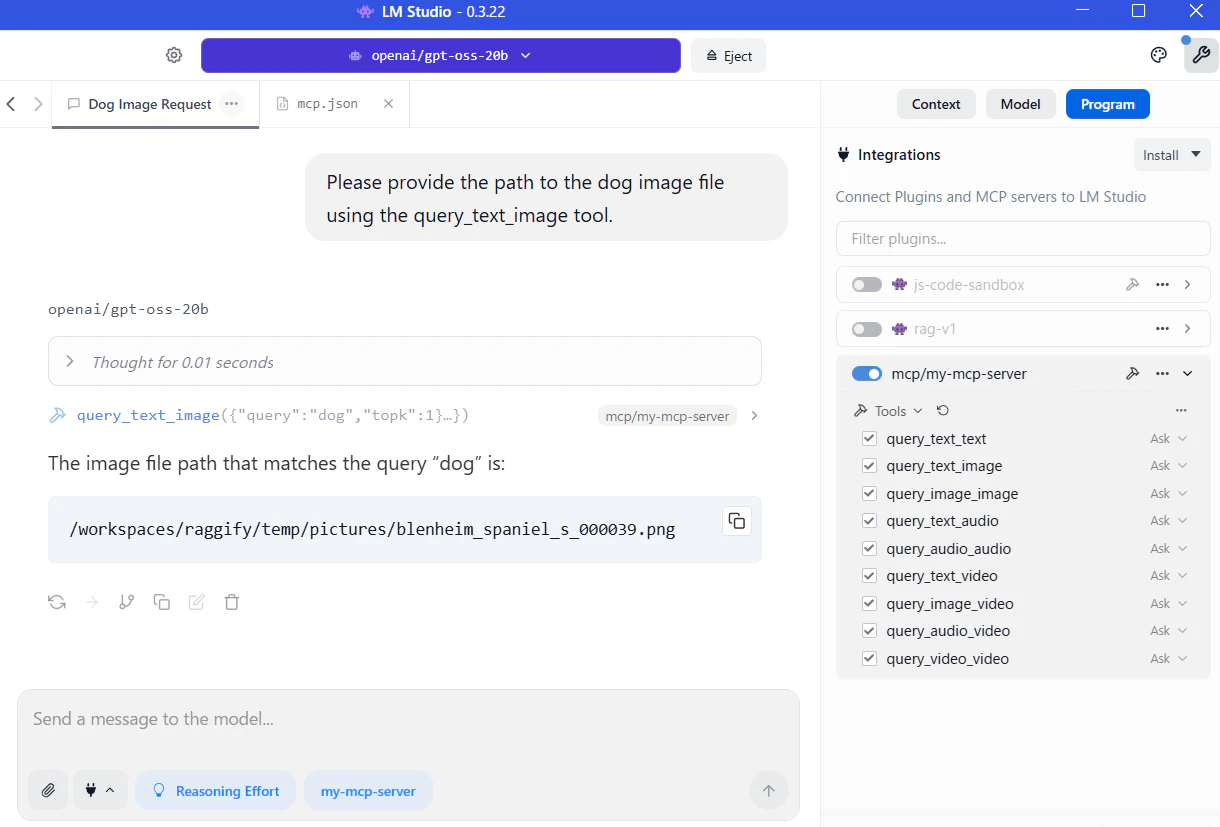Viewport: 1220px width, 827px height.
Task: Uncheck the query_text_video tool
Action: pos(869,576)
